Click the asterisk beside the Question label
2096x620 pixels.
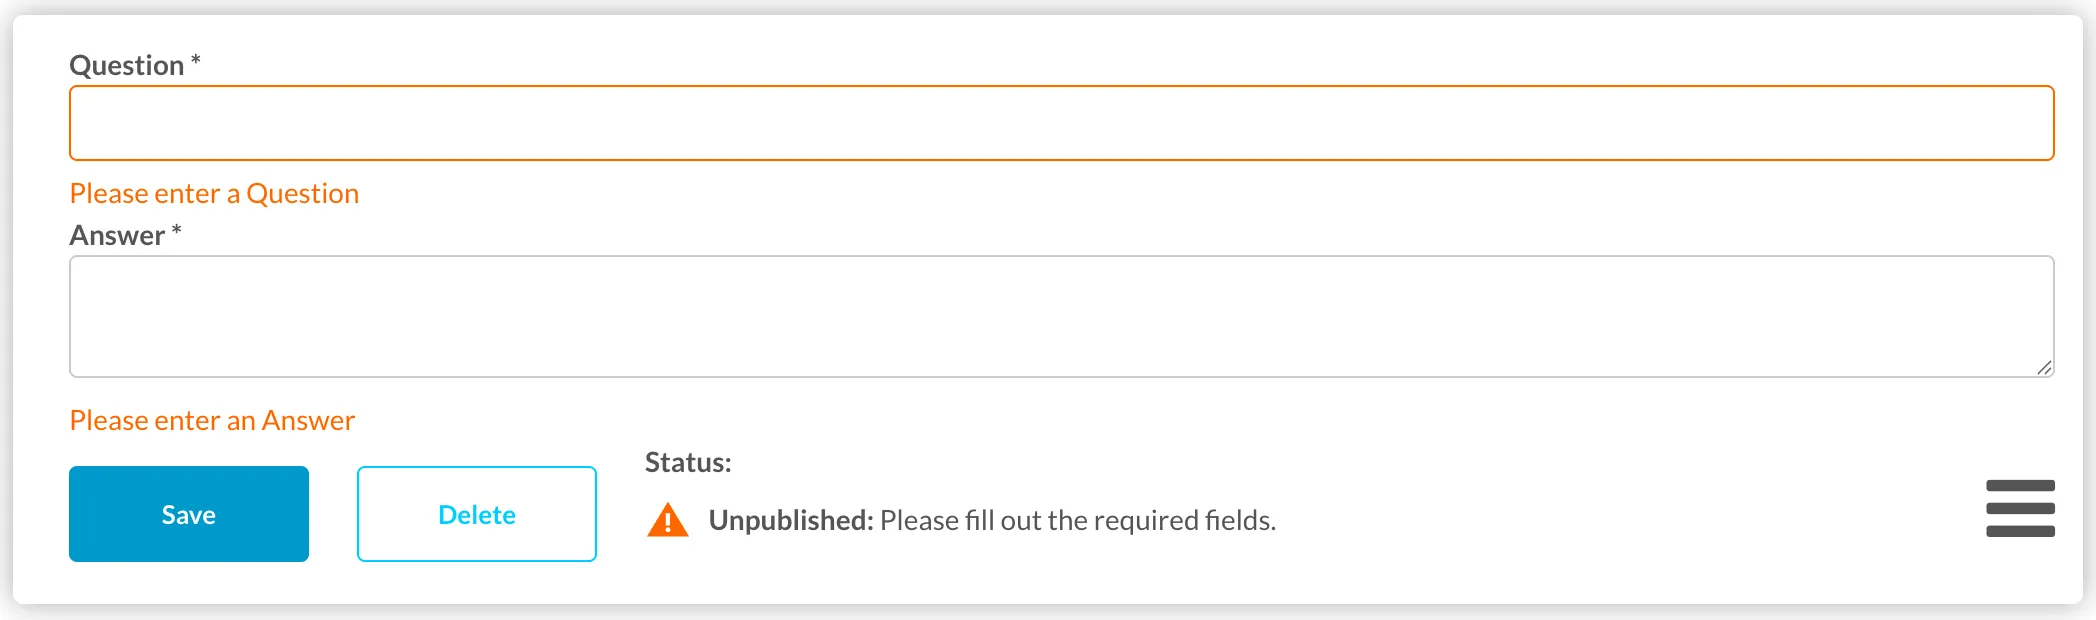(196, 60)
